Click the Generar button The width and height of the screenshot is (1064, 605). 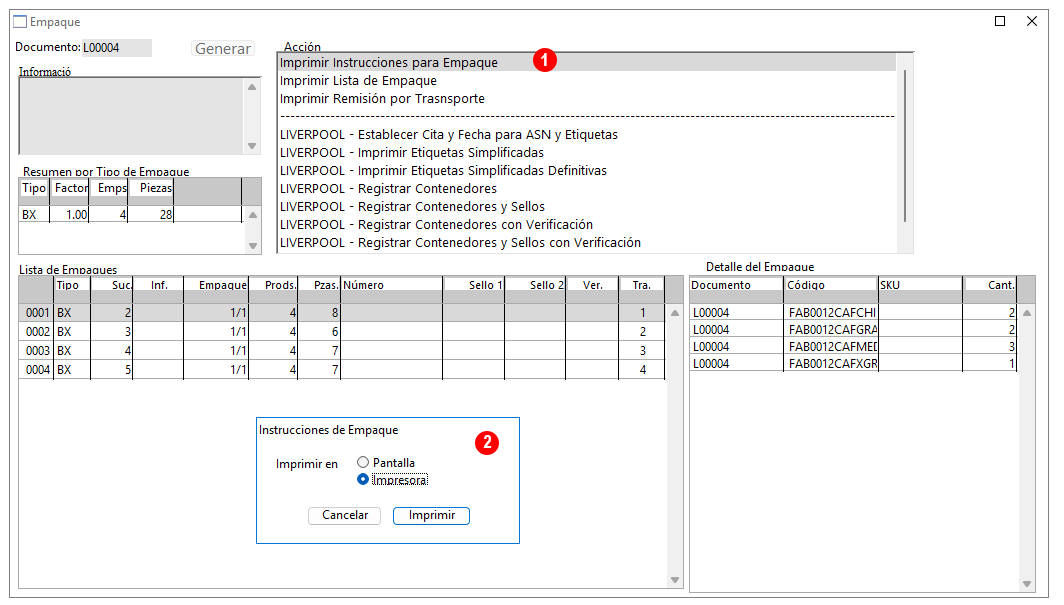point(223,48)
